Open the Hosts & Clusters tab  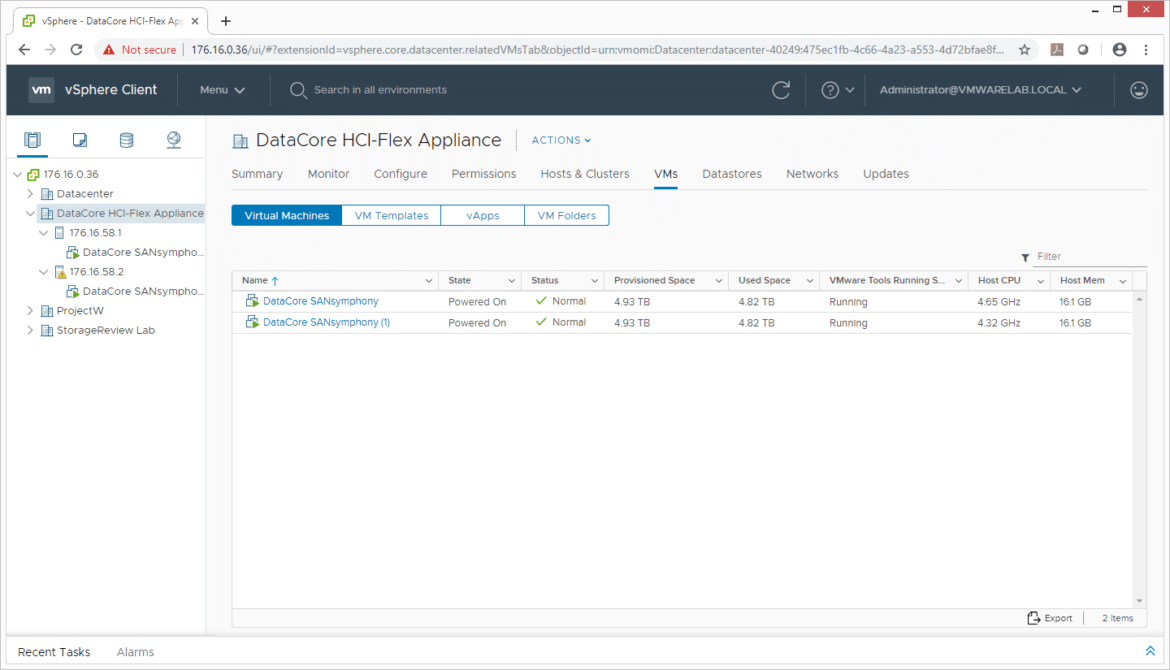585,174
